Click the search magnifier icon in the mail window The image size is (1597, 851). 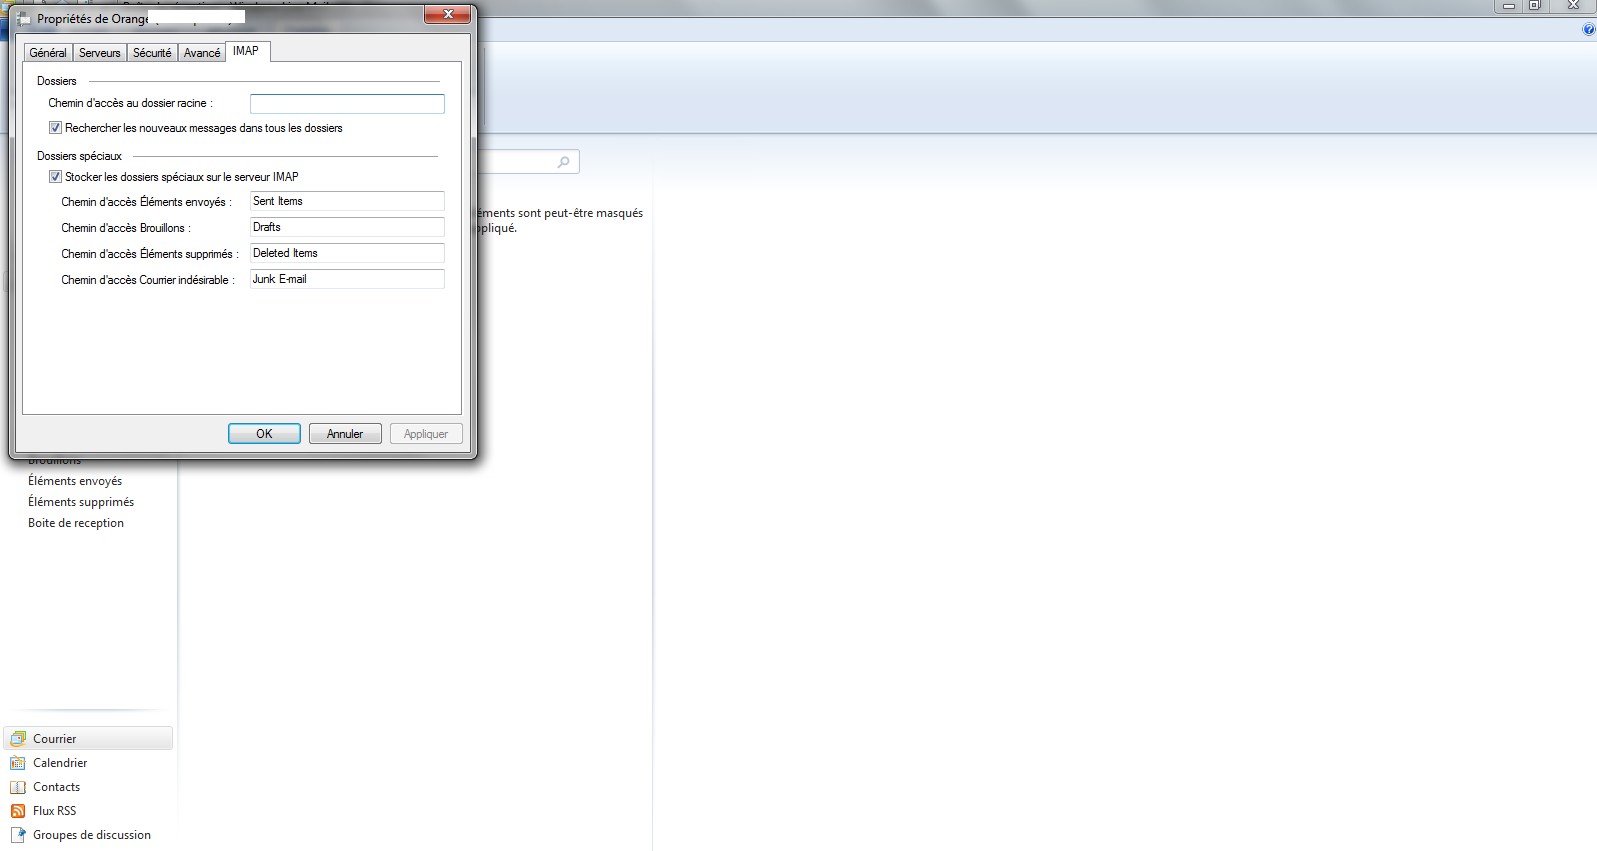564,162
